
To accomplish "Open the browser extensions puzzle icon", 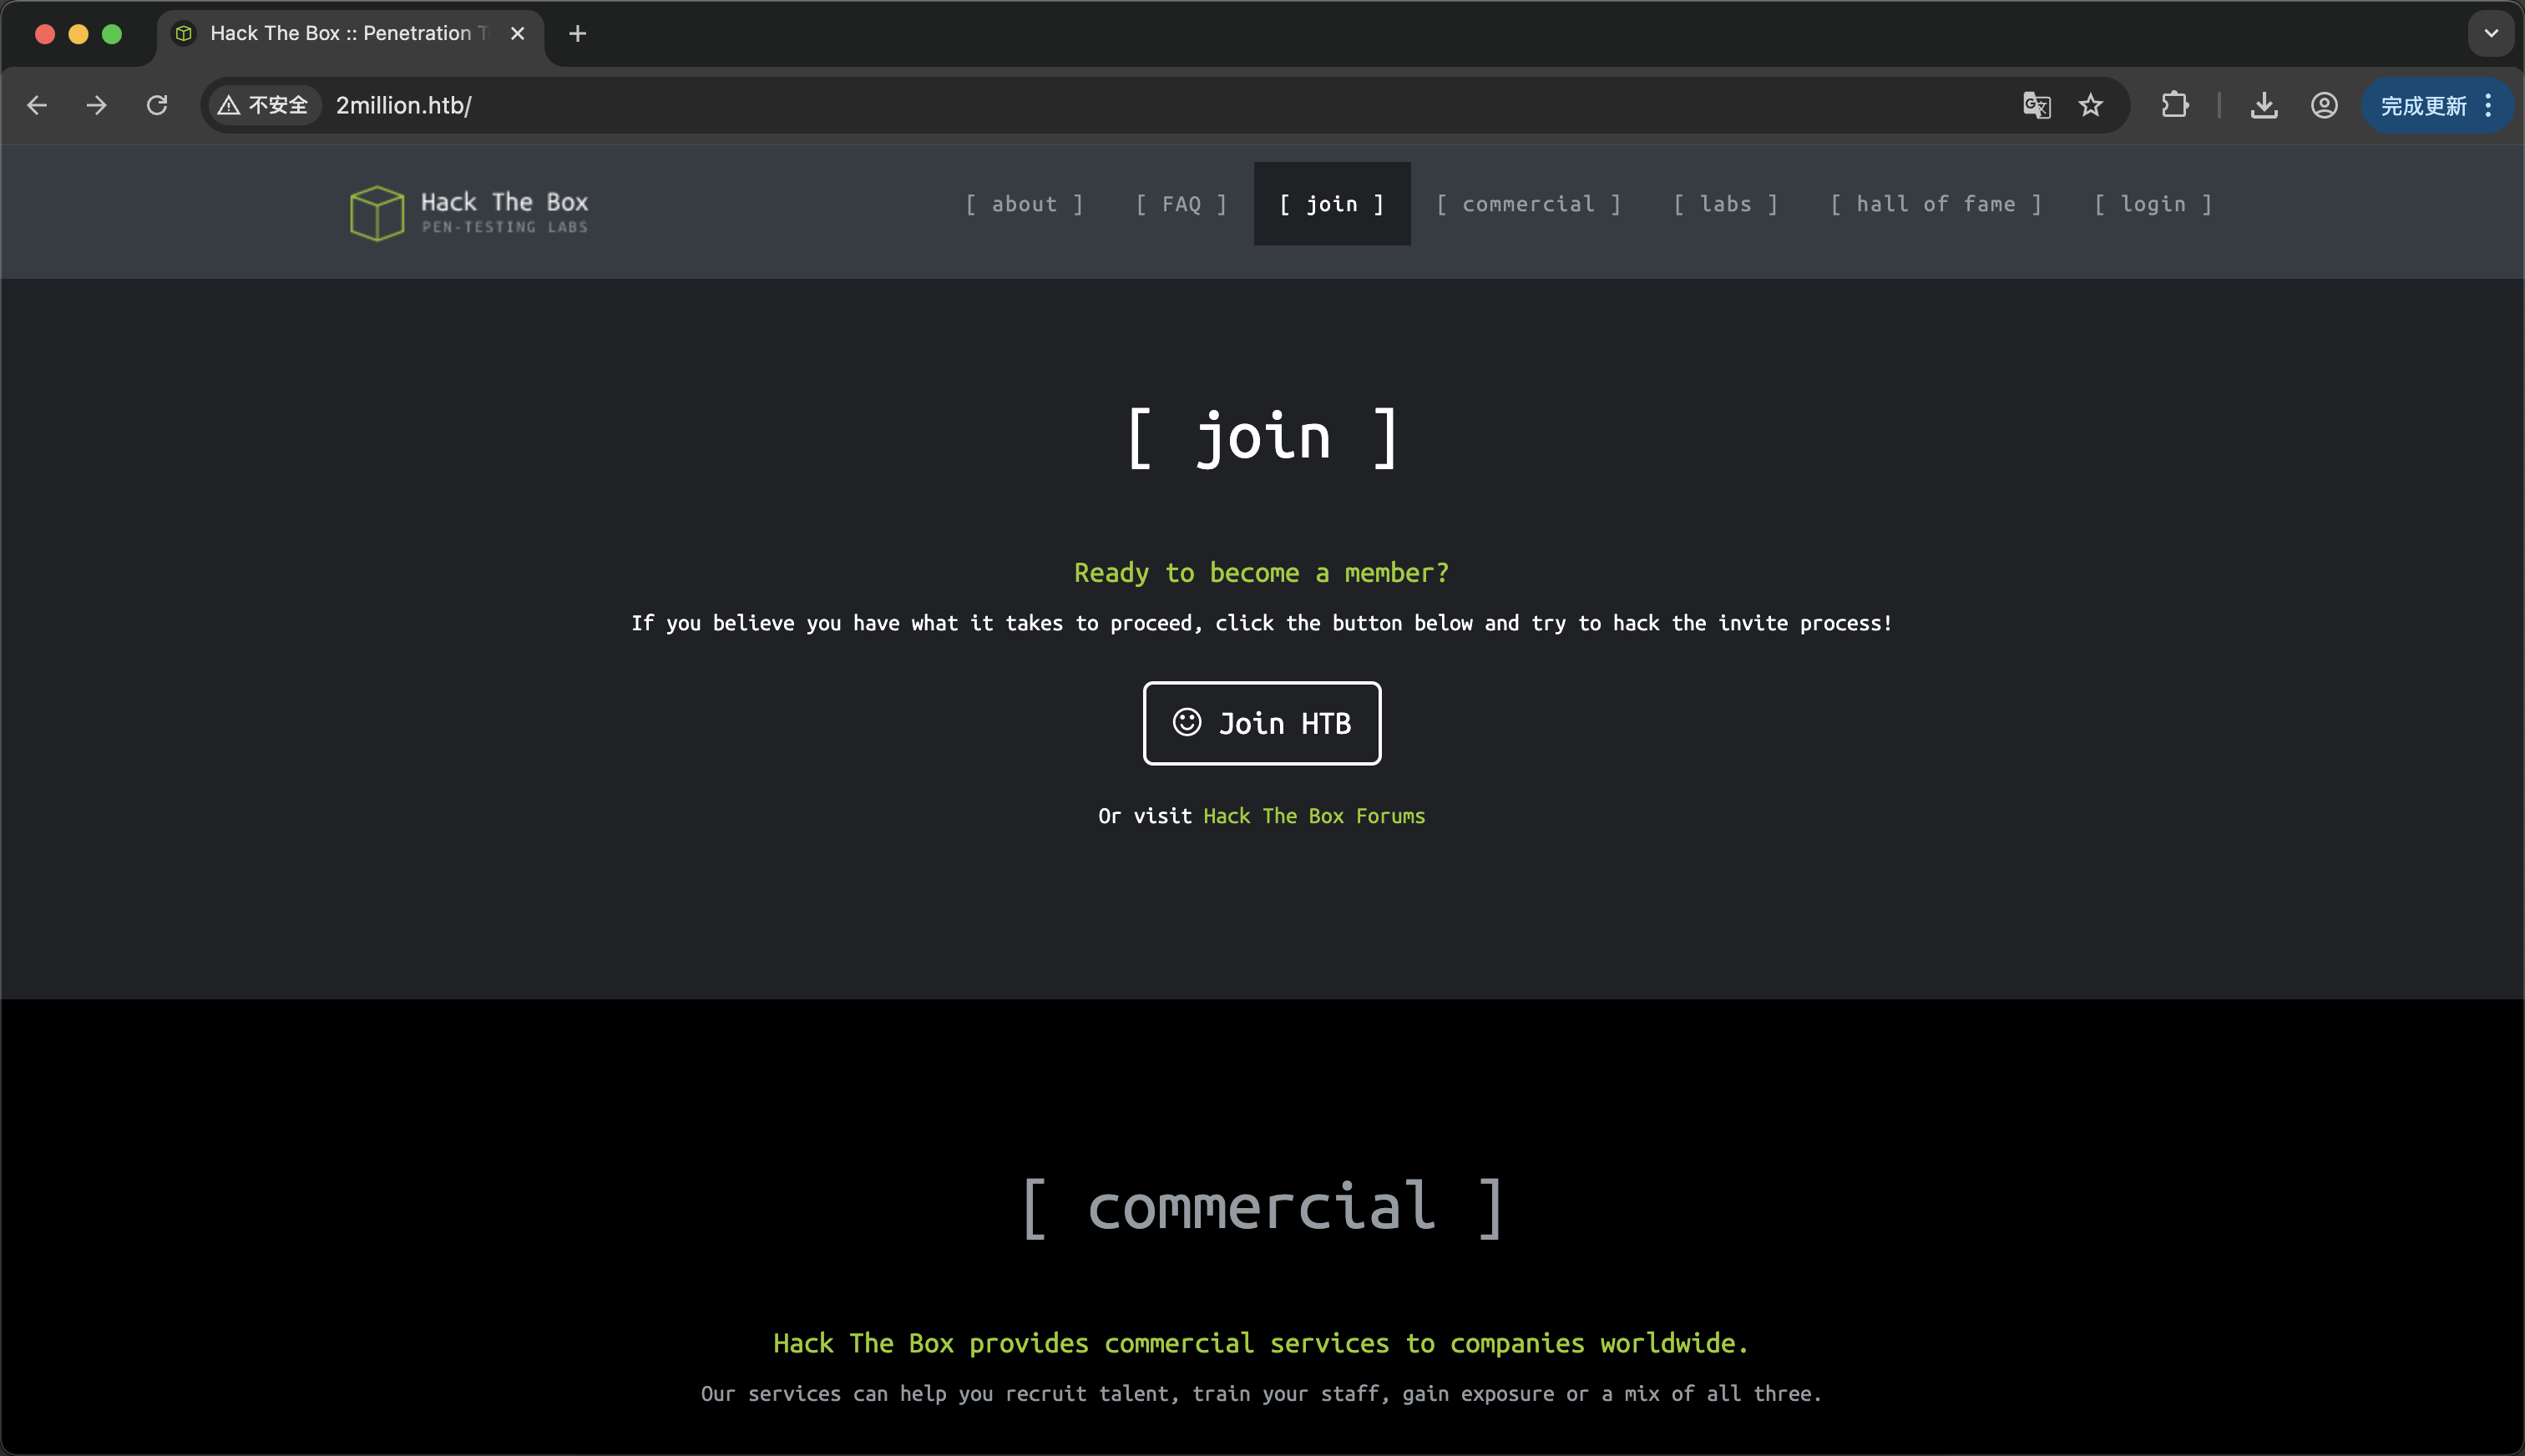I will (2175, 105).
